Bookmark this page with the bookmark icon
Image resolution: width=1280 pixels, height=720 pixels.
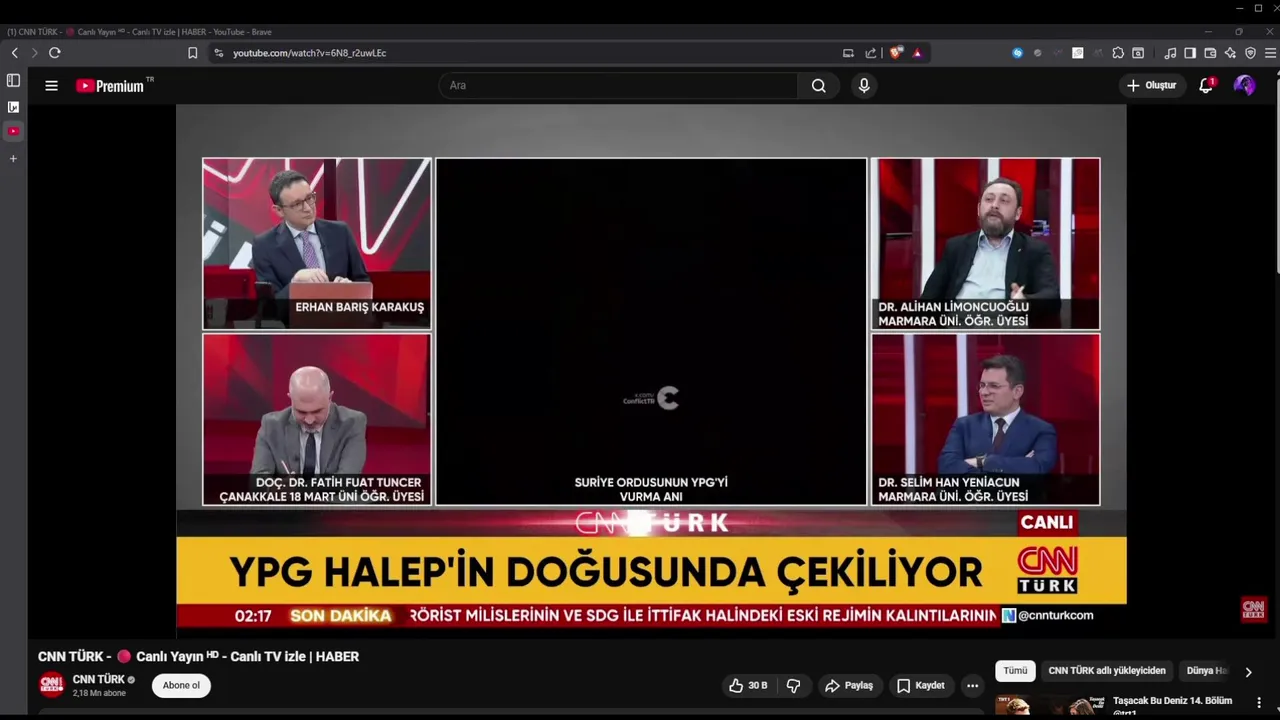click(x=193, y=53)
